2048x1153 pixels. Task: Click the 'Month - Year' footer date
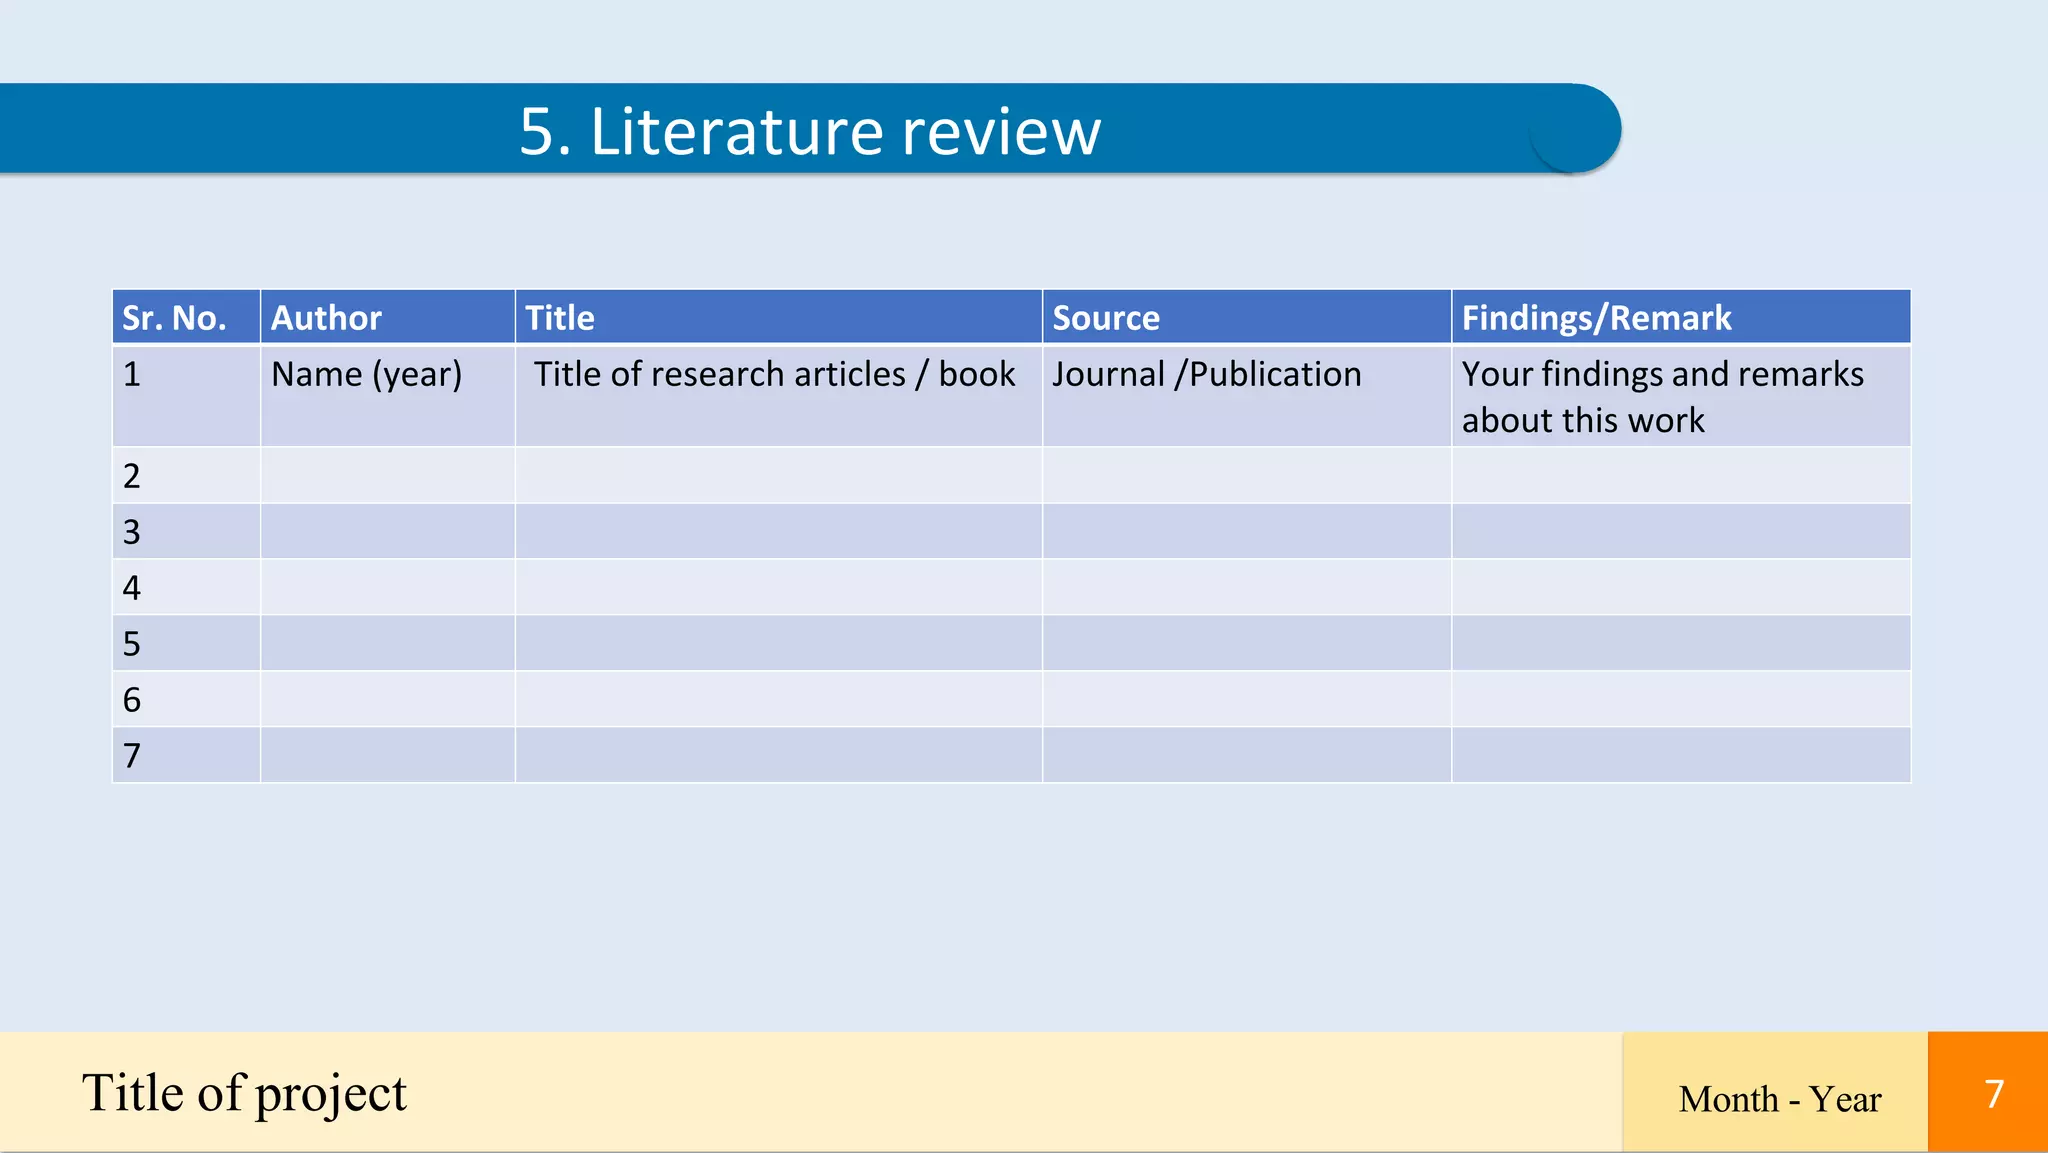(1779, 1099)
